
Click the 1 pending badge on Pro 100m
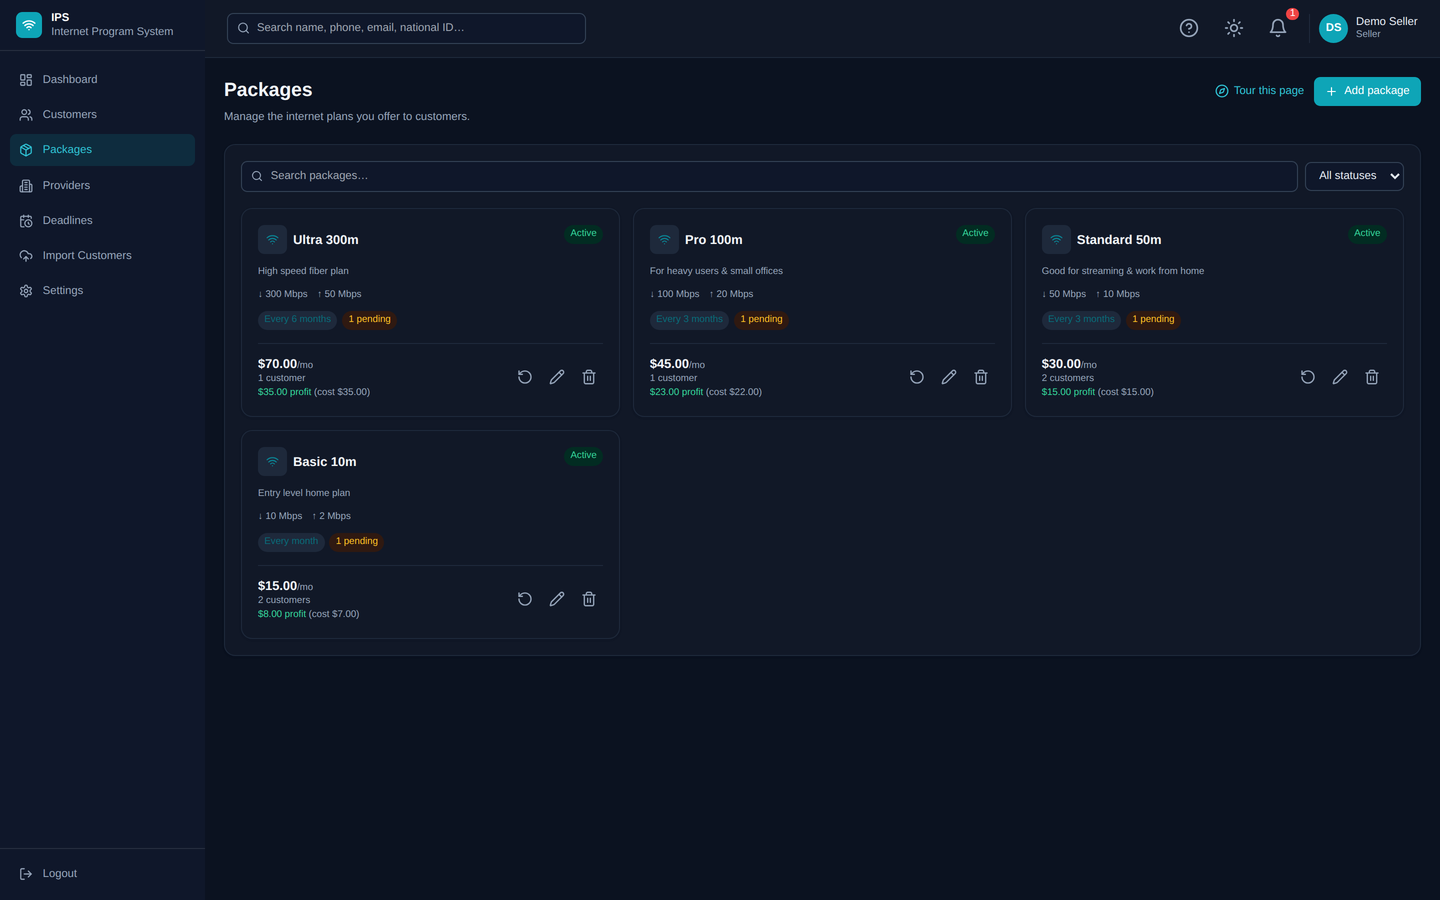762,320
